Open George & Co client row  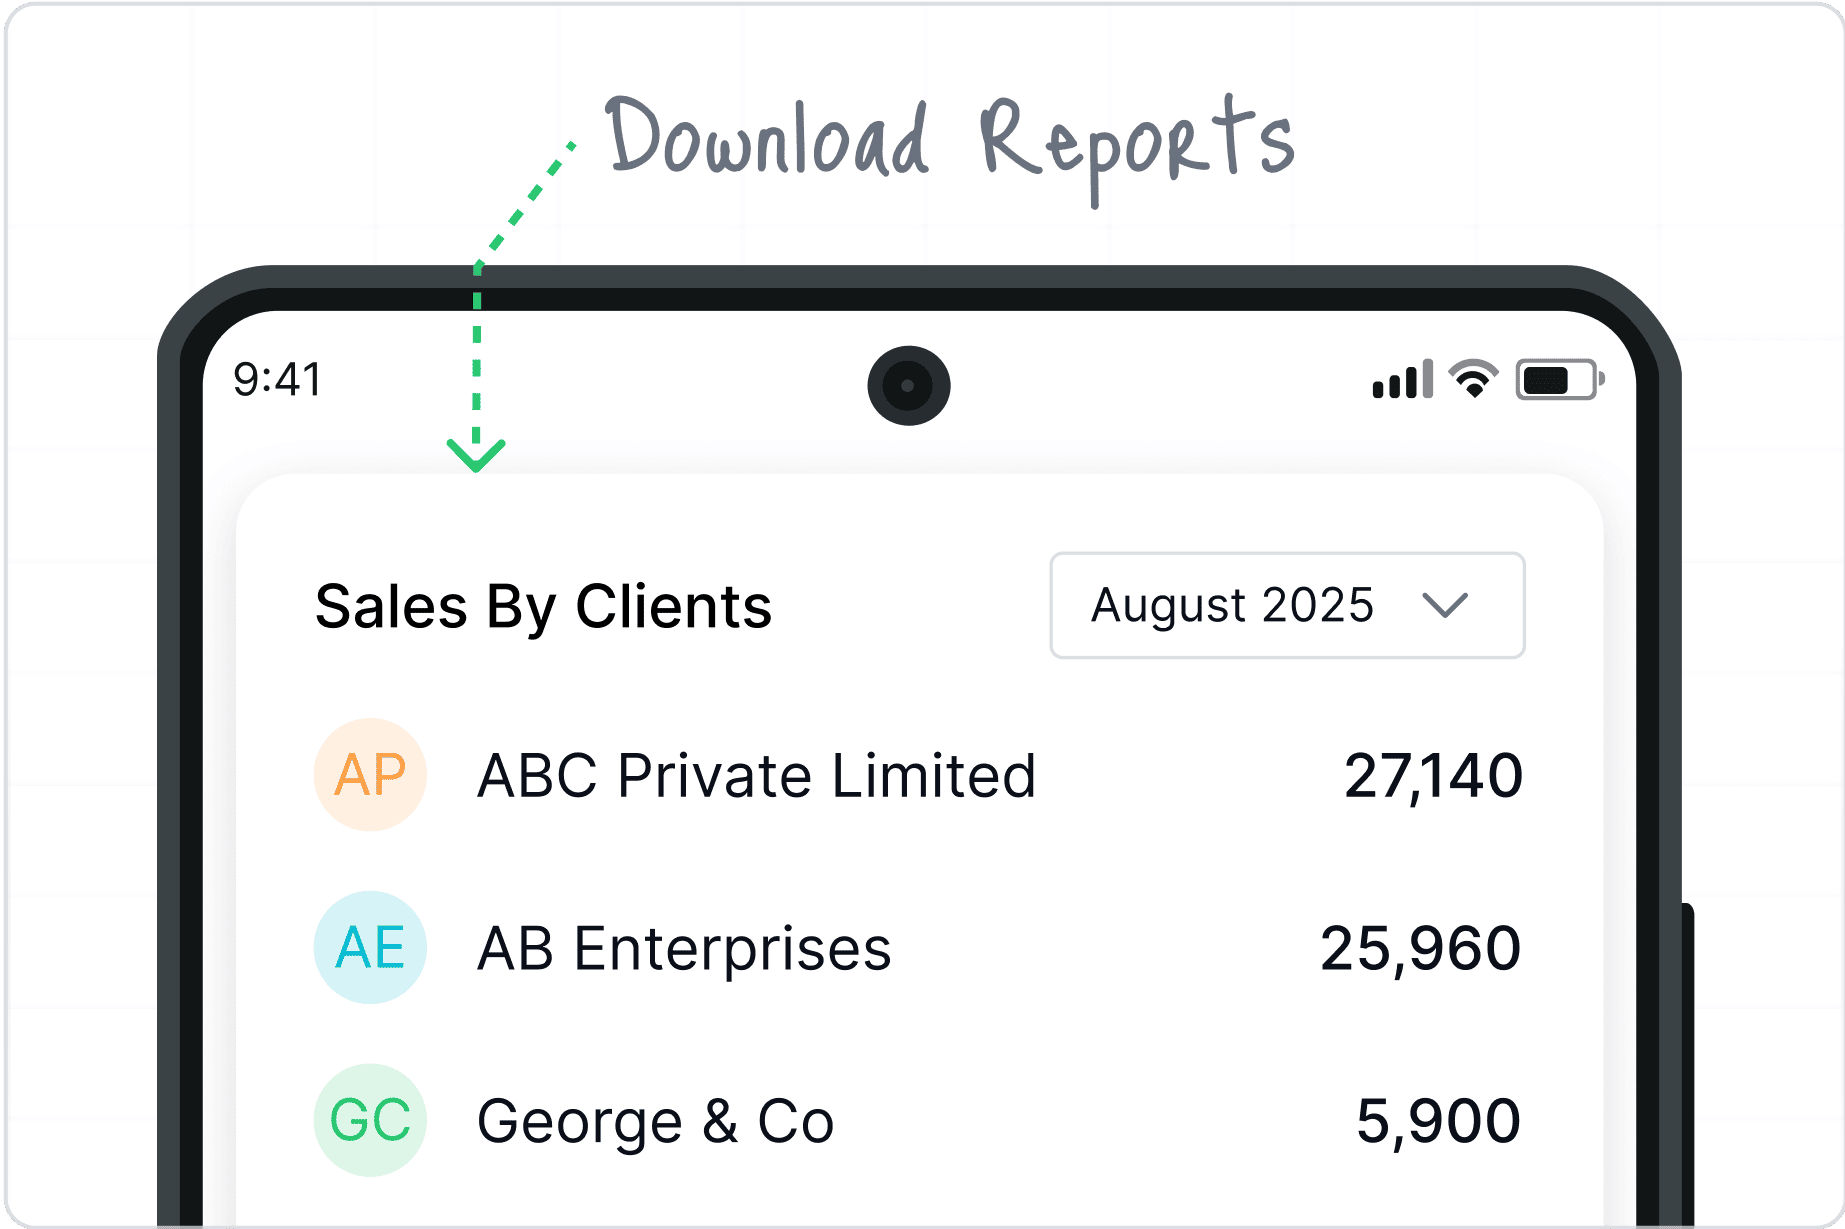pos(919,1120)
